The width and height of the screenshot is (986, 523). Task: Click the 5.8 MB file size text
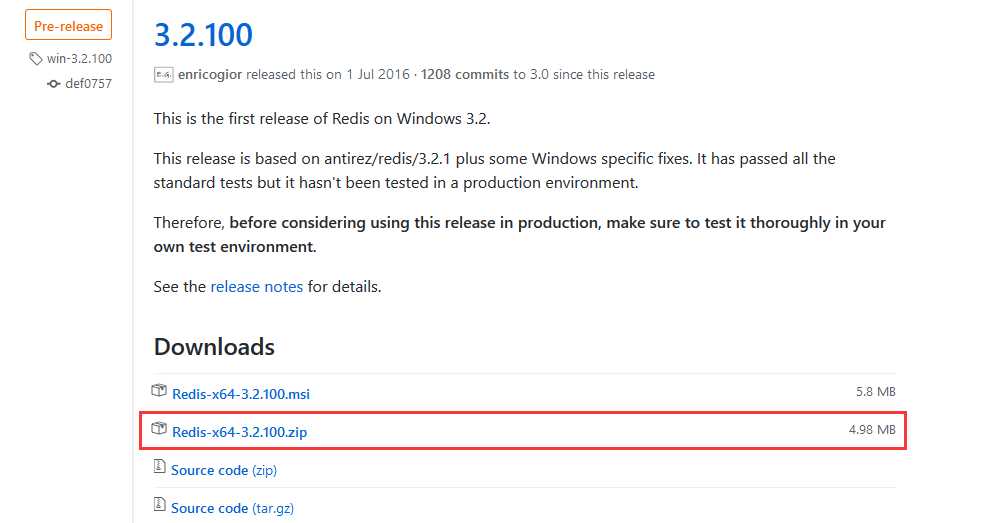[x=875, y=392]
